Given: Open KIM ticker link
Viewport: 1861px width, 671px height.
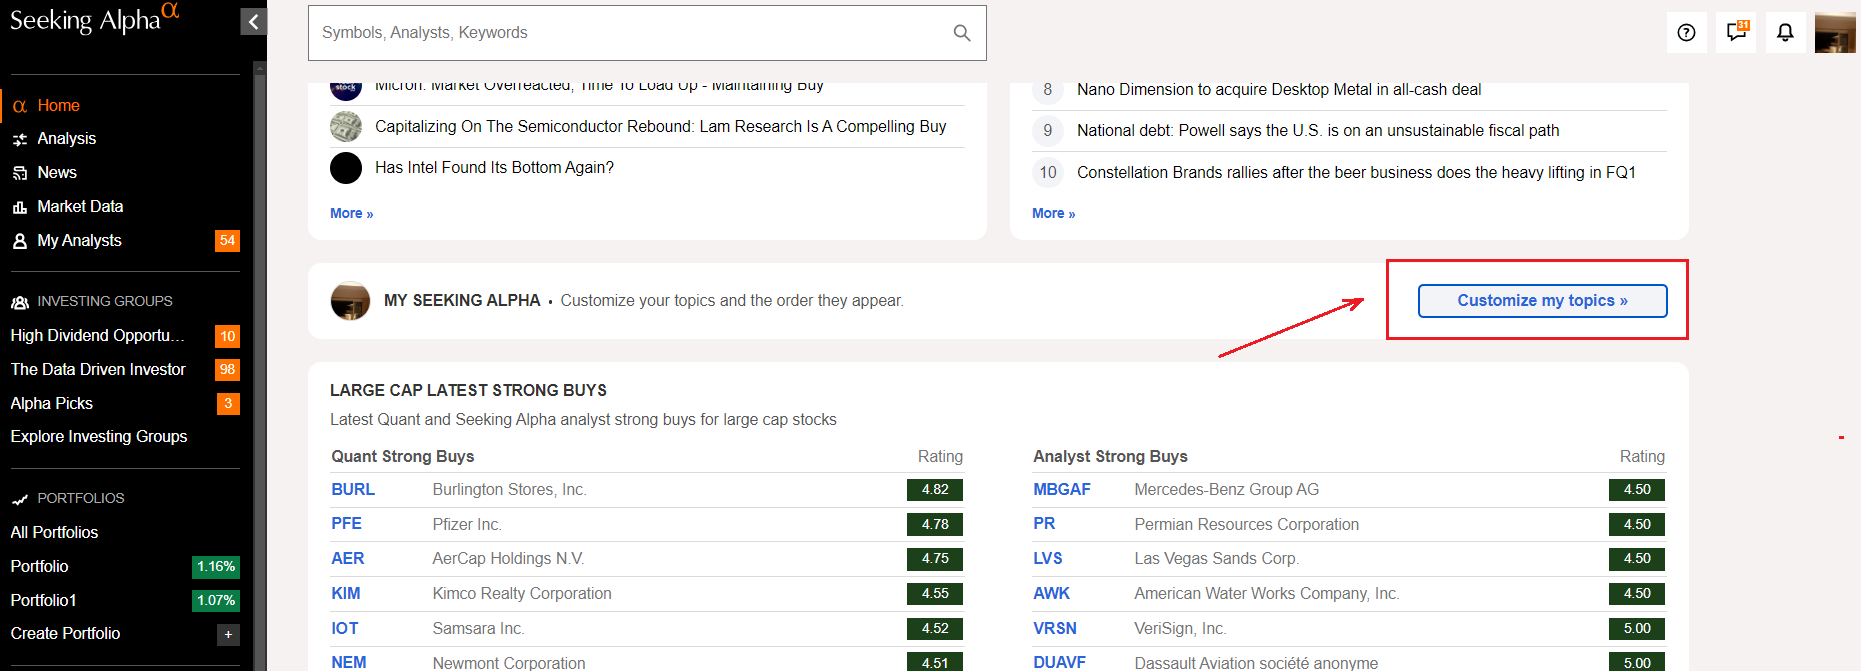Looking at the screenshot, I should click(346, 594).
